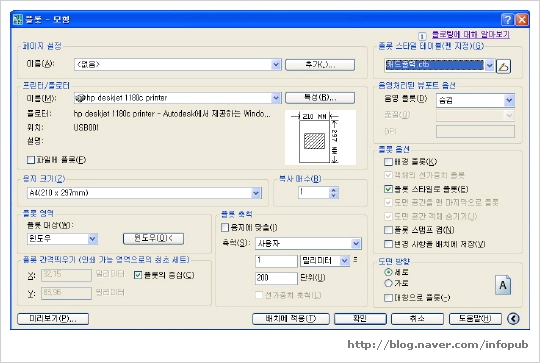
Task: Enable the plot stamp on (N) checkbox
Action: coord(388,230)
